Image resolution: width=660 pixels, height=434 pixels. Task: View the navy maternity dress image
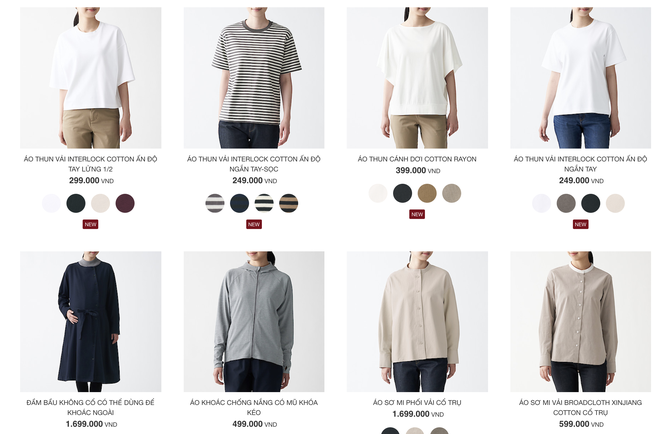[x=90, y=322]
